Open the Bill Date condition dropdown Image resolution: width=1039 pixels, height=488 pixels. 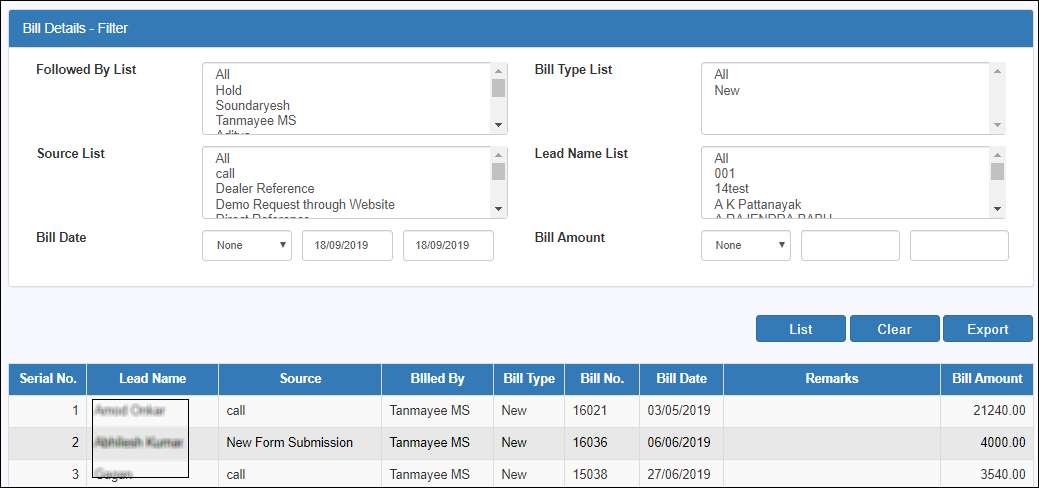tap(246, 245)
